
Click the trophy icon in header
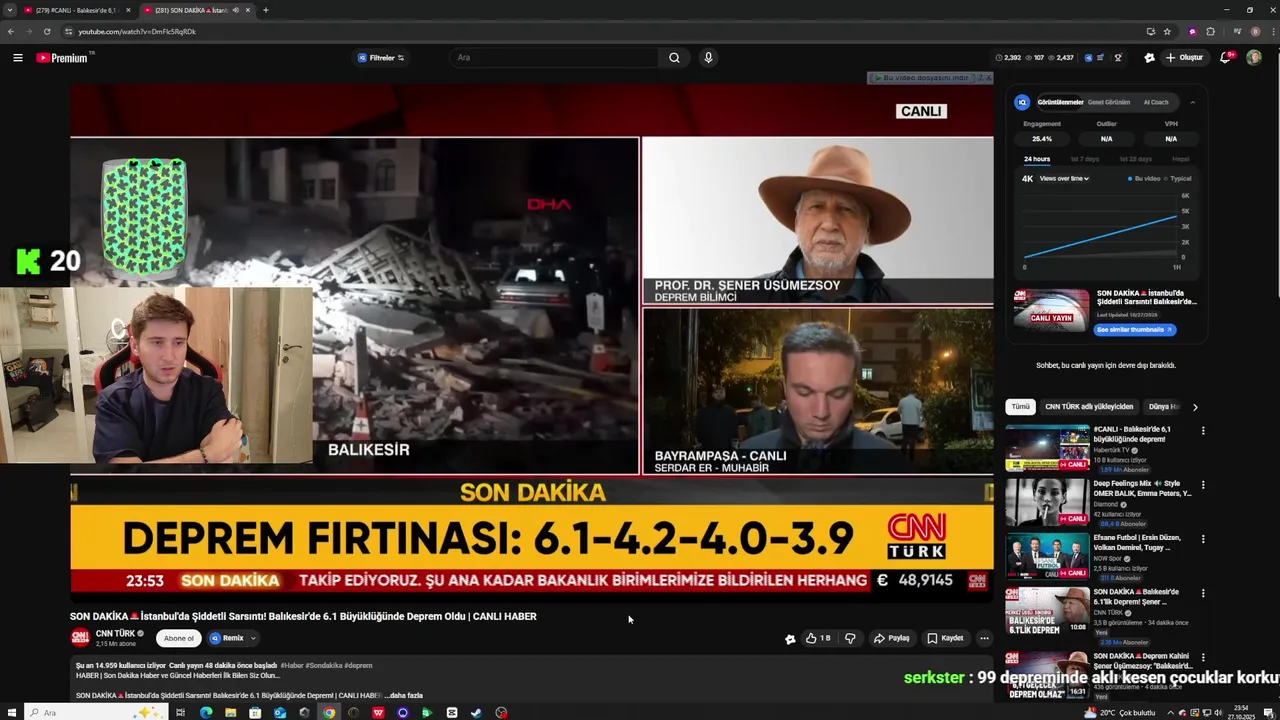(x=1118, y=58)
